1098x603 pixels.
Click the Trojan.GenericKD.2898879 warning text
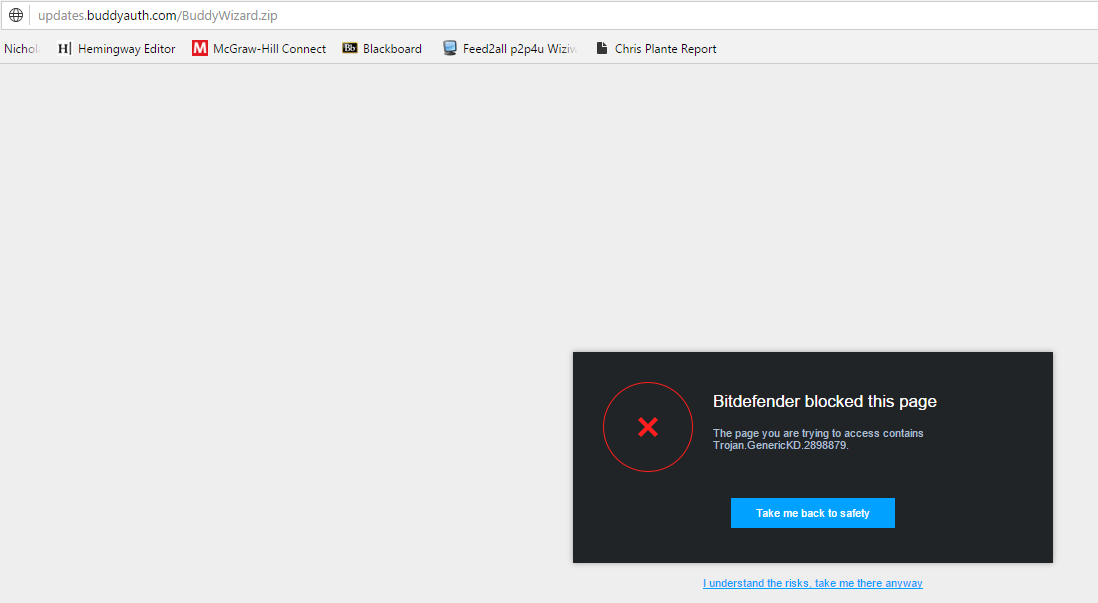(818, 439)
